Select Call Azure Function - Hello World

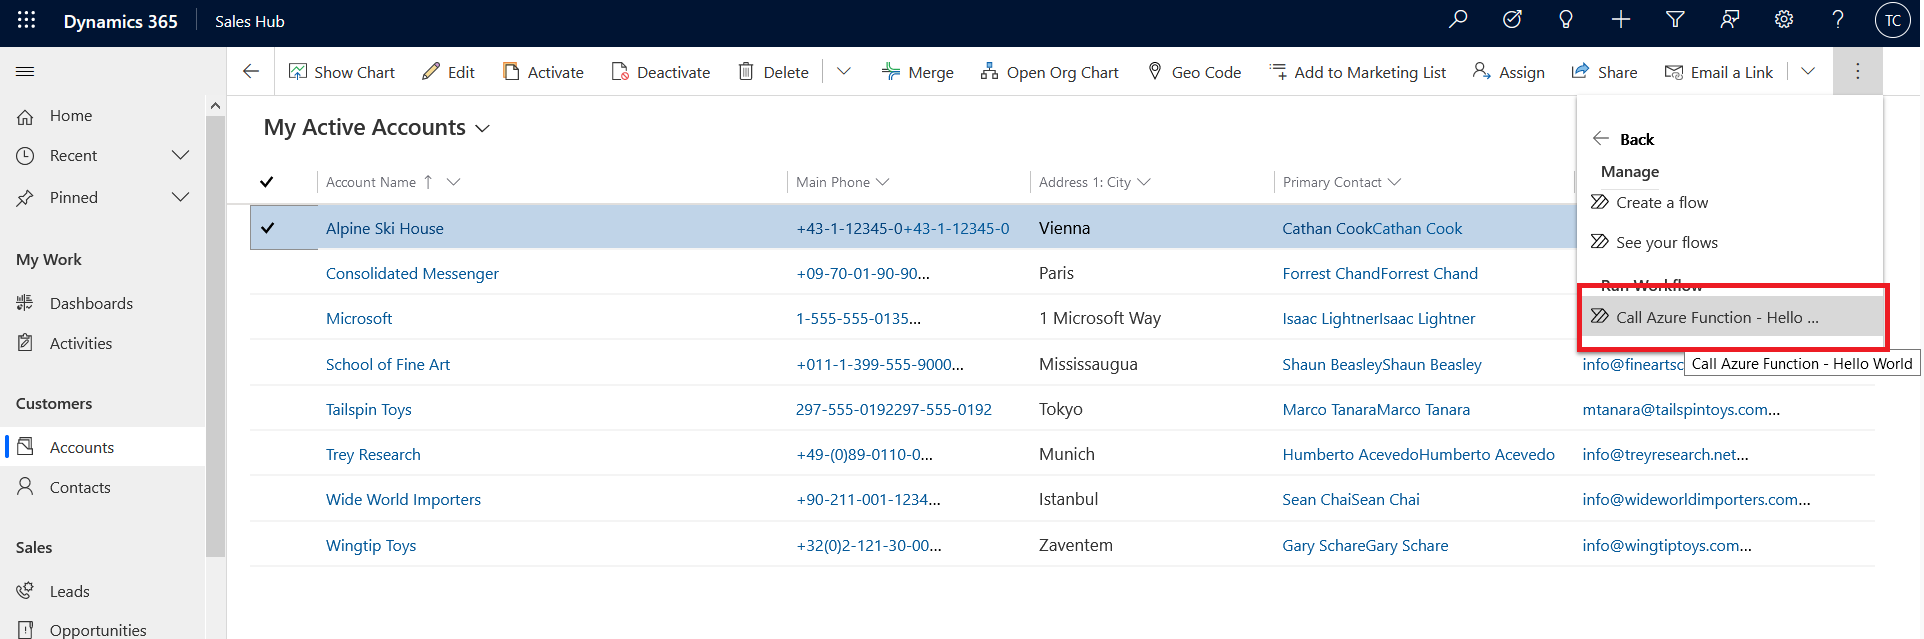pyautogui.click(x=1716, y=318)
